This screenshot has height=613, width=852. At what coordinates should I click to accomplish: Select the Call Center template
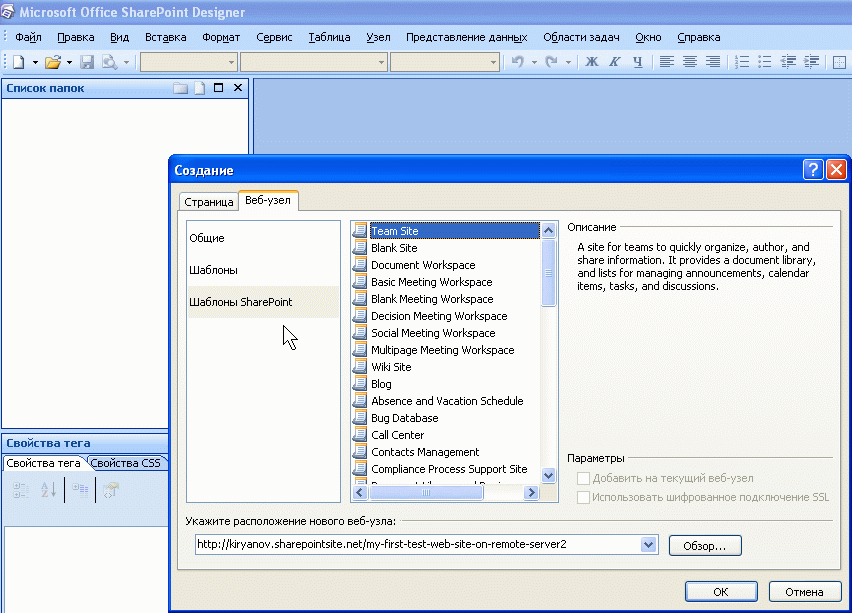click(398, 435)
